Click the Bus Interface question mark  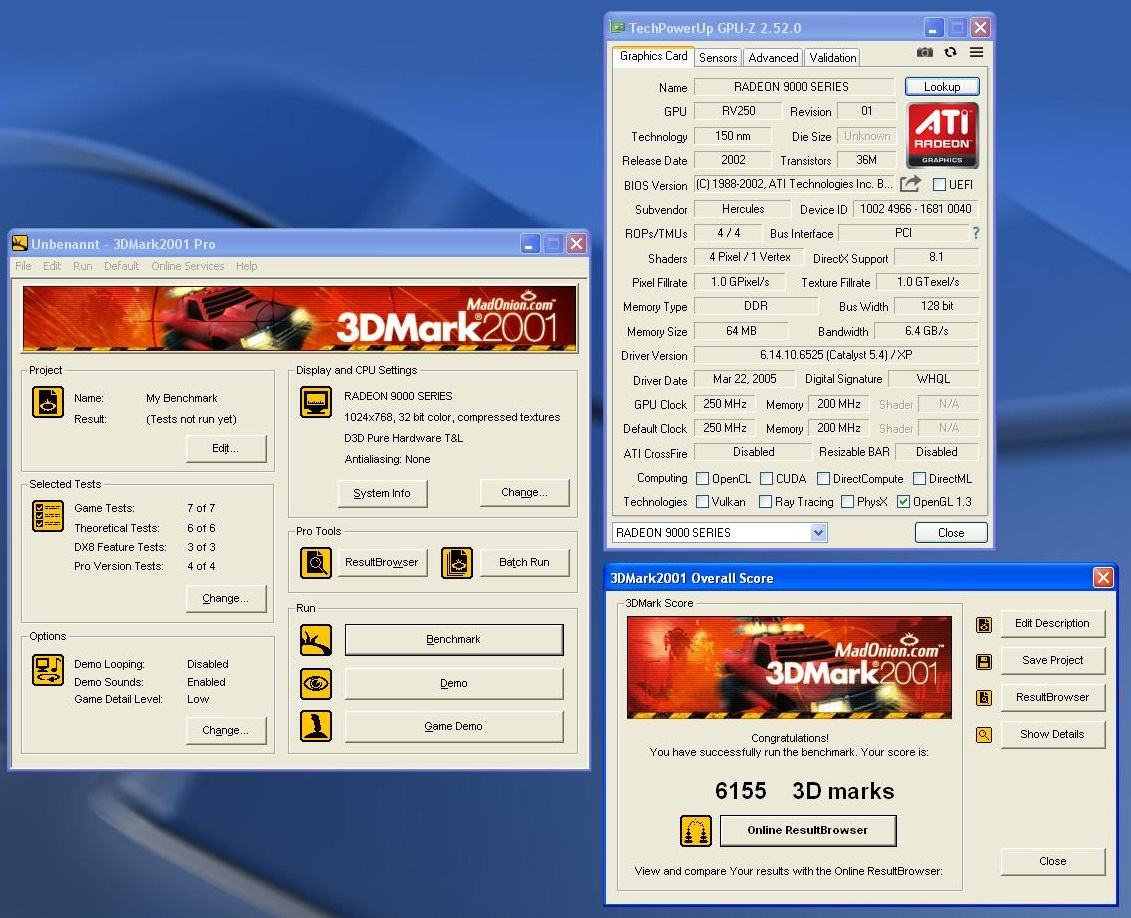(976, 233)
